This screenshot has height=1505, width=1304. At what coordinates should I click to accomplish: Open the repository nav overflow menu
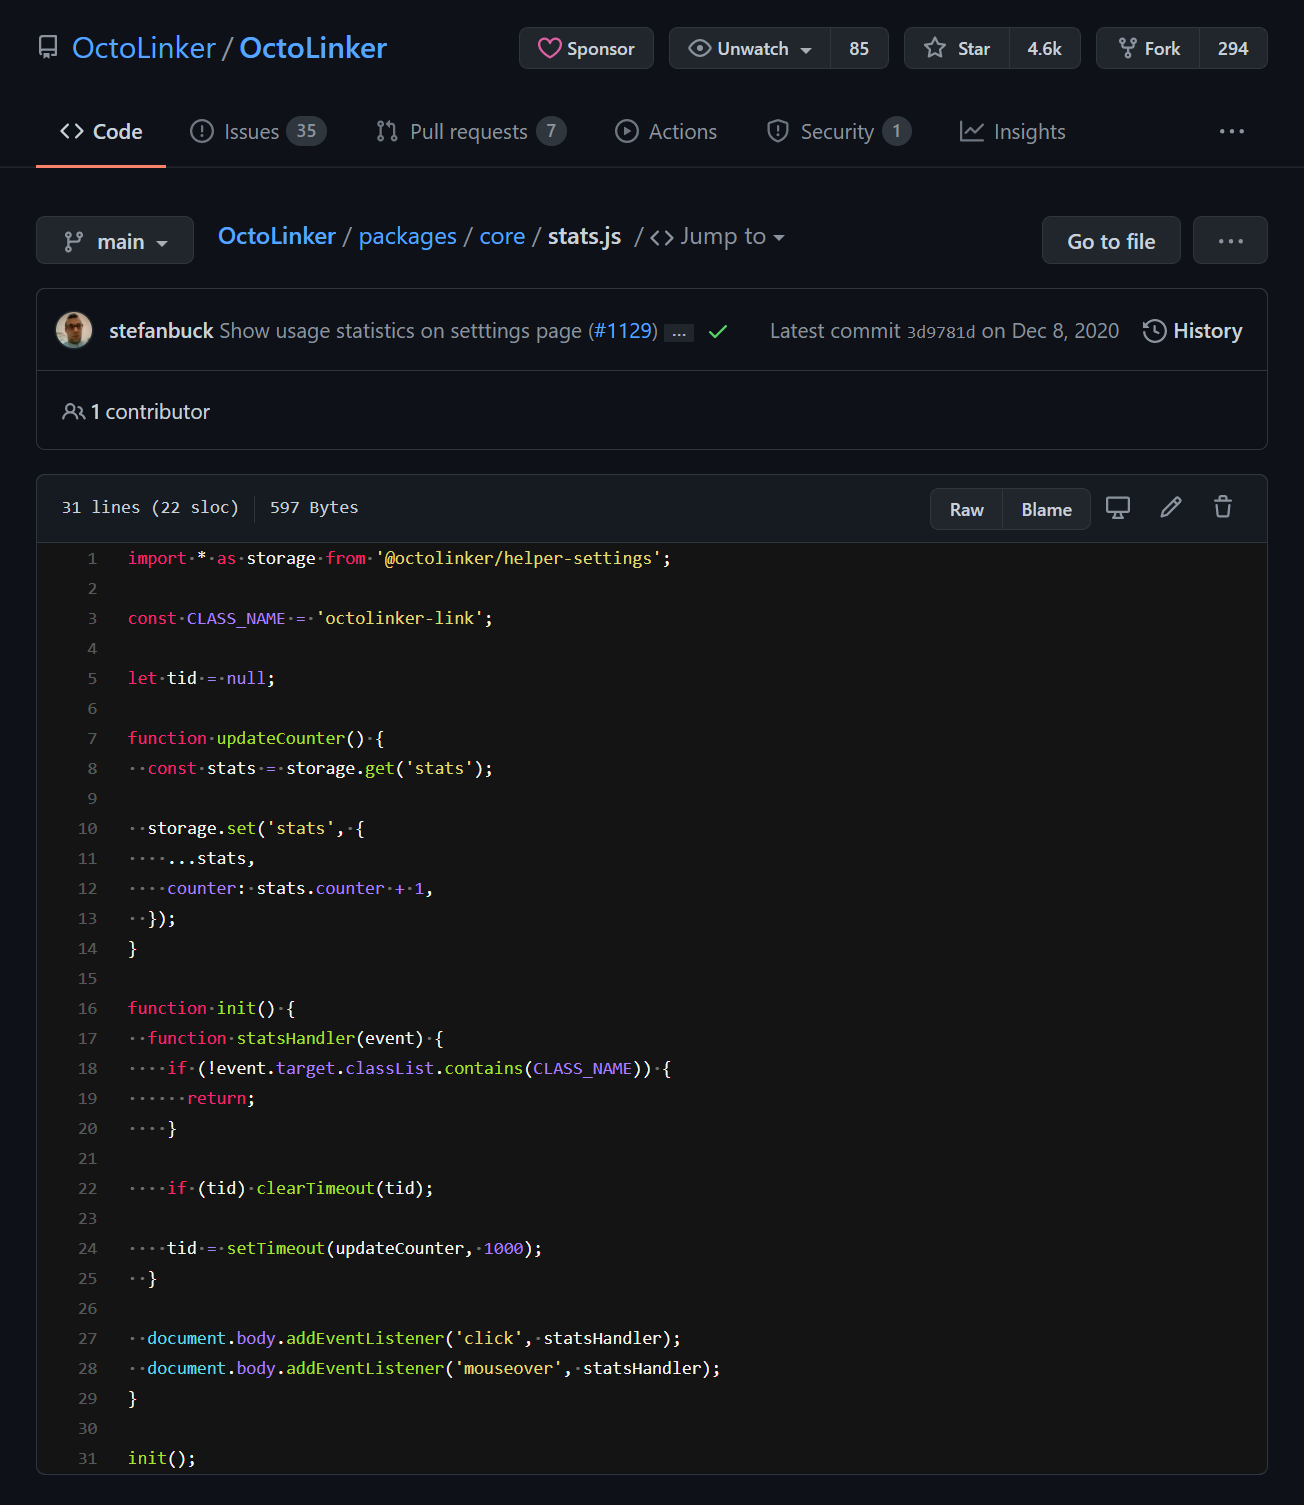(x=1232, y=131)
